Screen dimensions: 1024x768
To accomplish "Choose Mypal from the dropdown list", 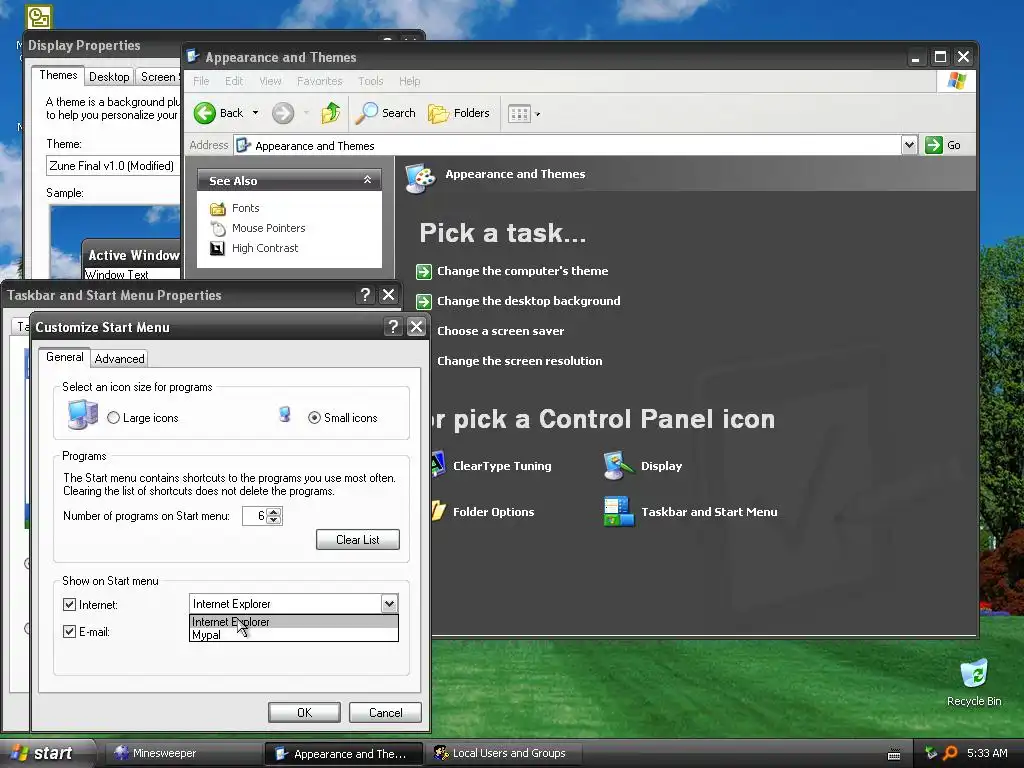I will [x=294, y=635].
